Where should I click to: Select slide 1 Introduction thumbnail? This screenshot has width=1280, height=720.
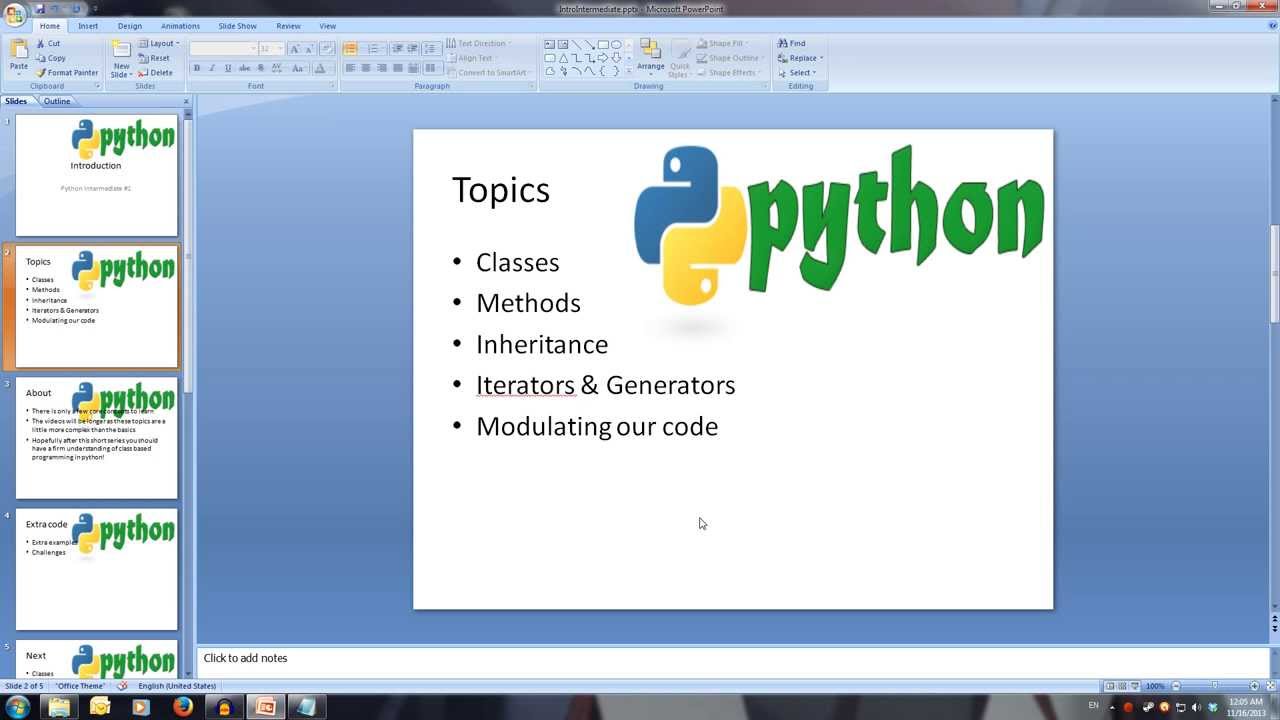click(x=96, y=175)
